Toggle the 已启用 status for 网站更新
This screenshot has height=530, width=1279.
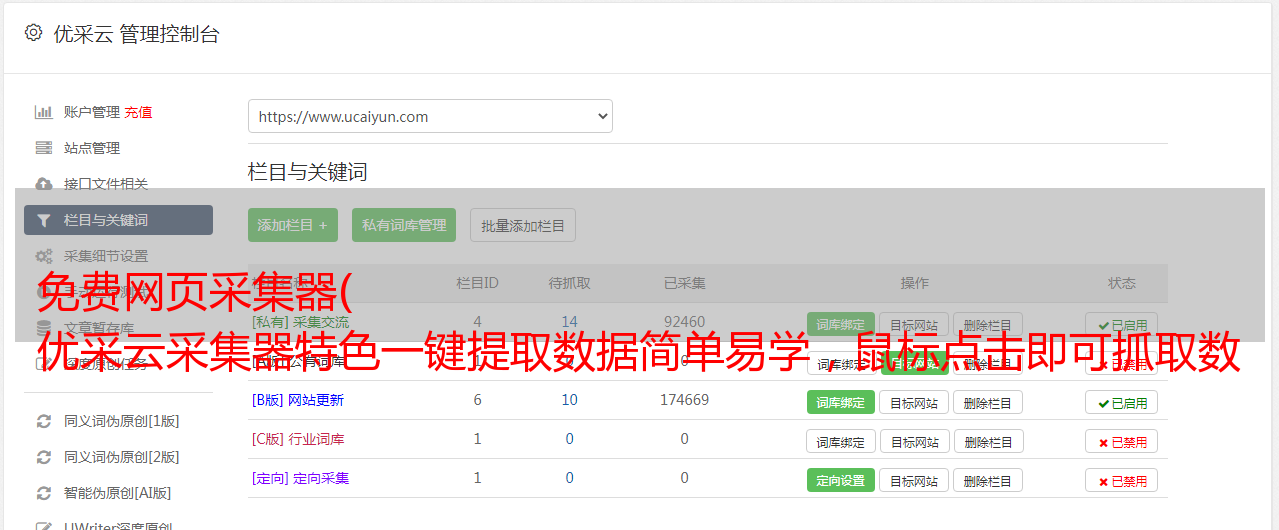[1122, 402]
